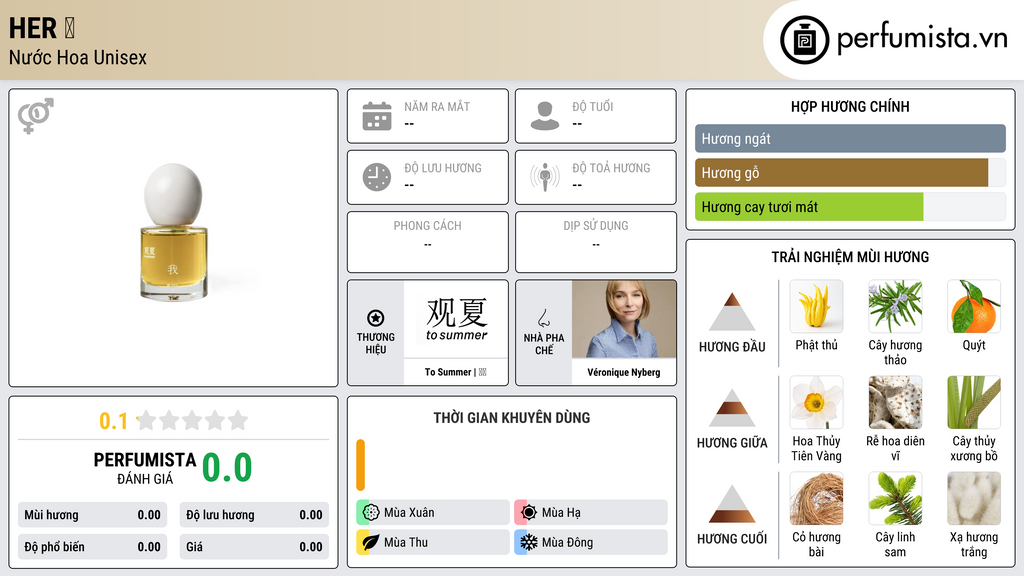Click the Mùa Xuân flower icon
Screen dimensions: 1024x576
coord(371,513)
